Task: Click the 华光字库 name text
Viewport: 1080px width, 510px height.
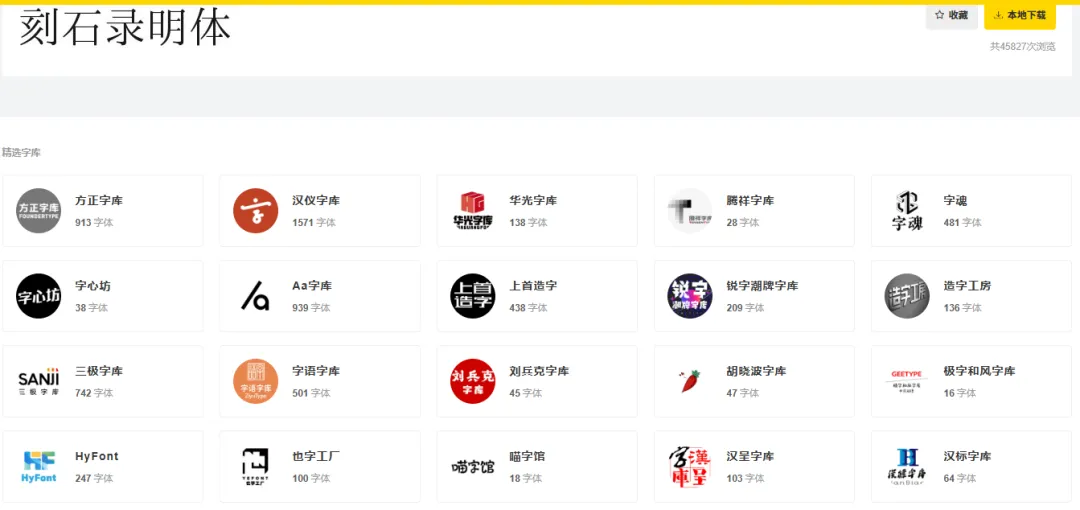Action: click(x=533, y=201)
